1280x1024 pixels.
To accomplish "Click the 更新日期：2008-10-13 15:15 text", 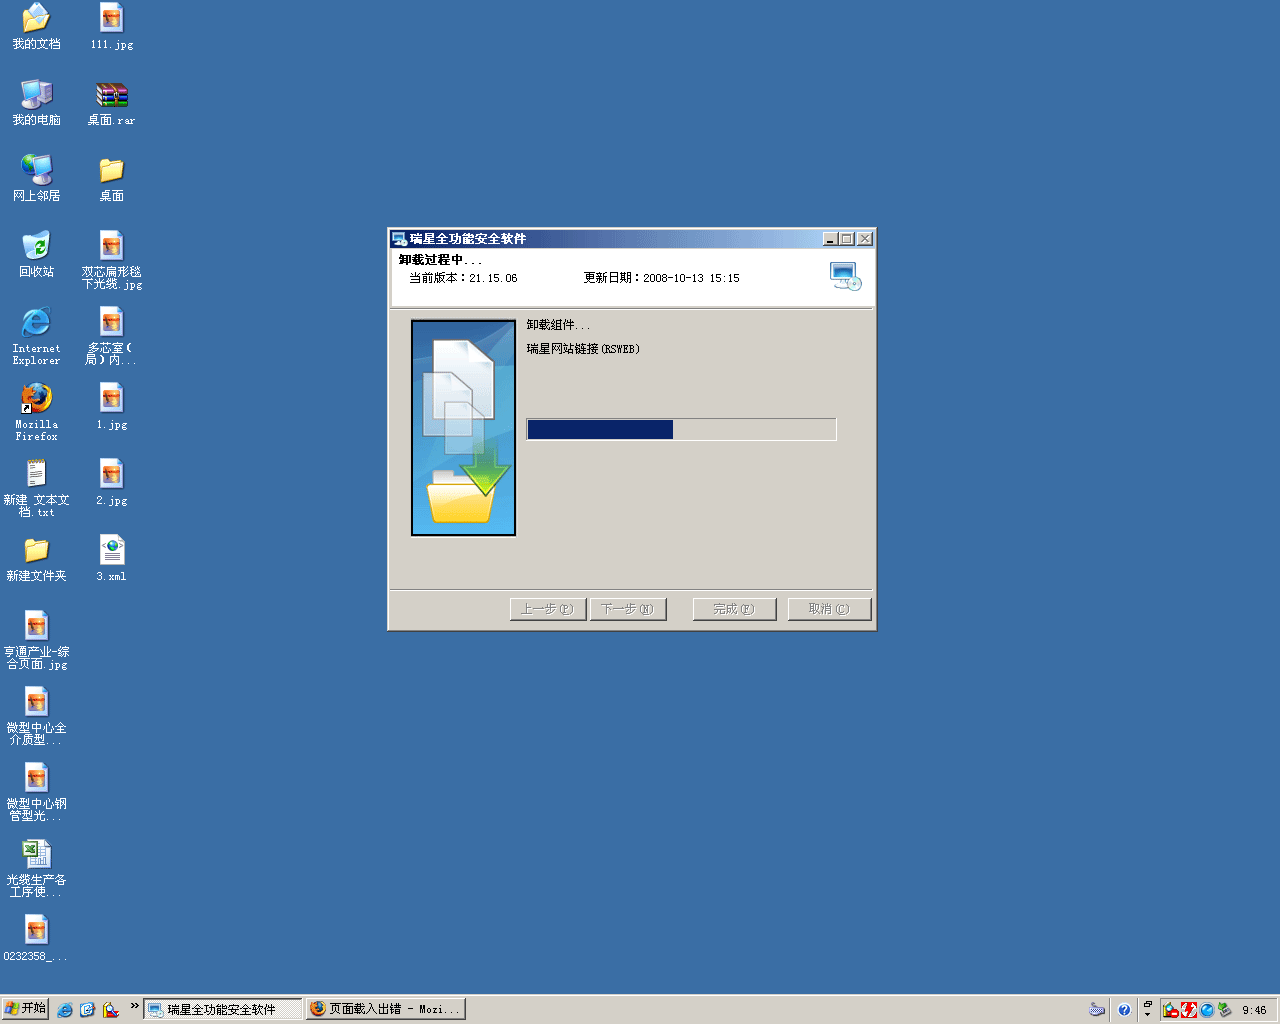I will 662,278.
